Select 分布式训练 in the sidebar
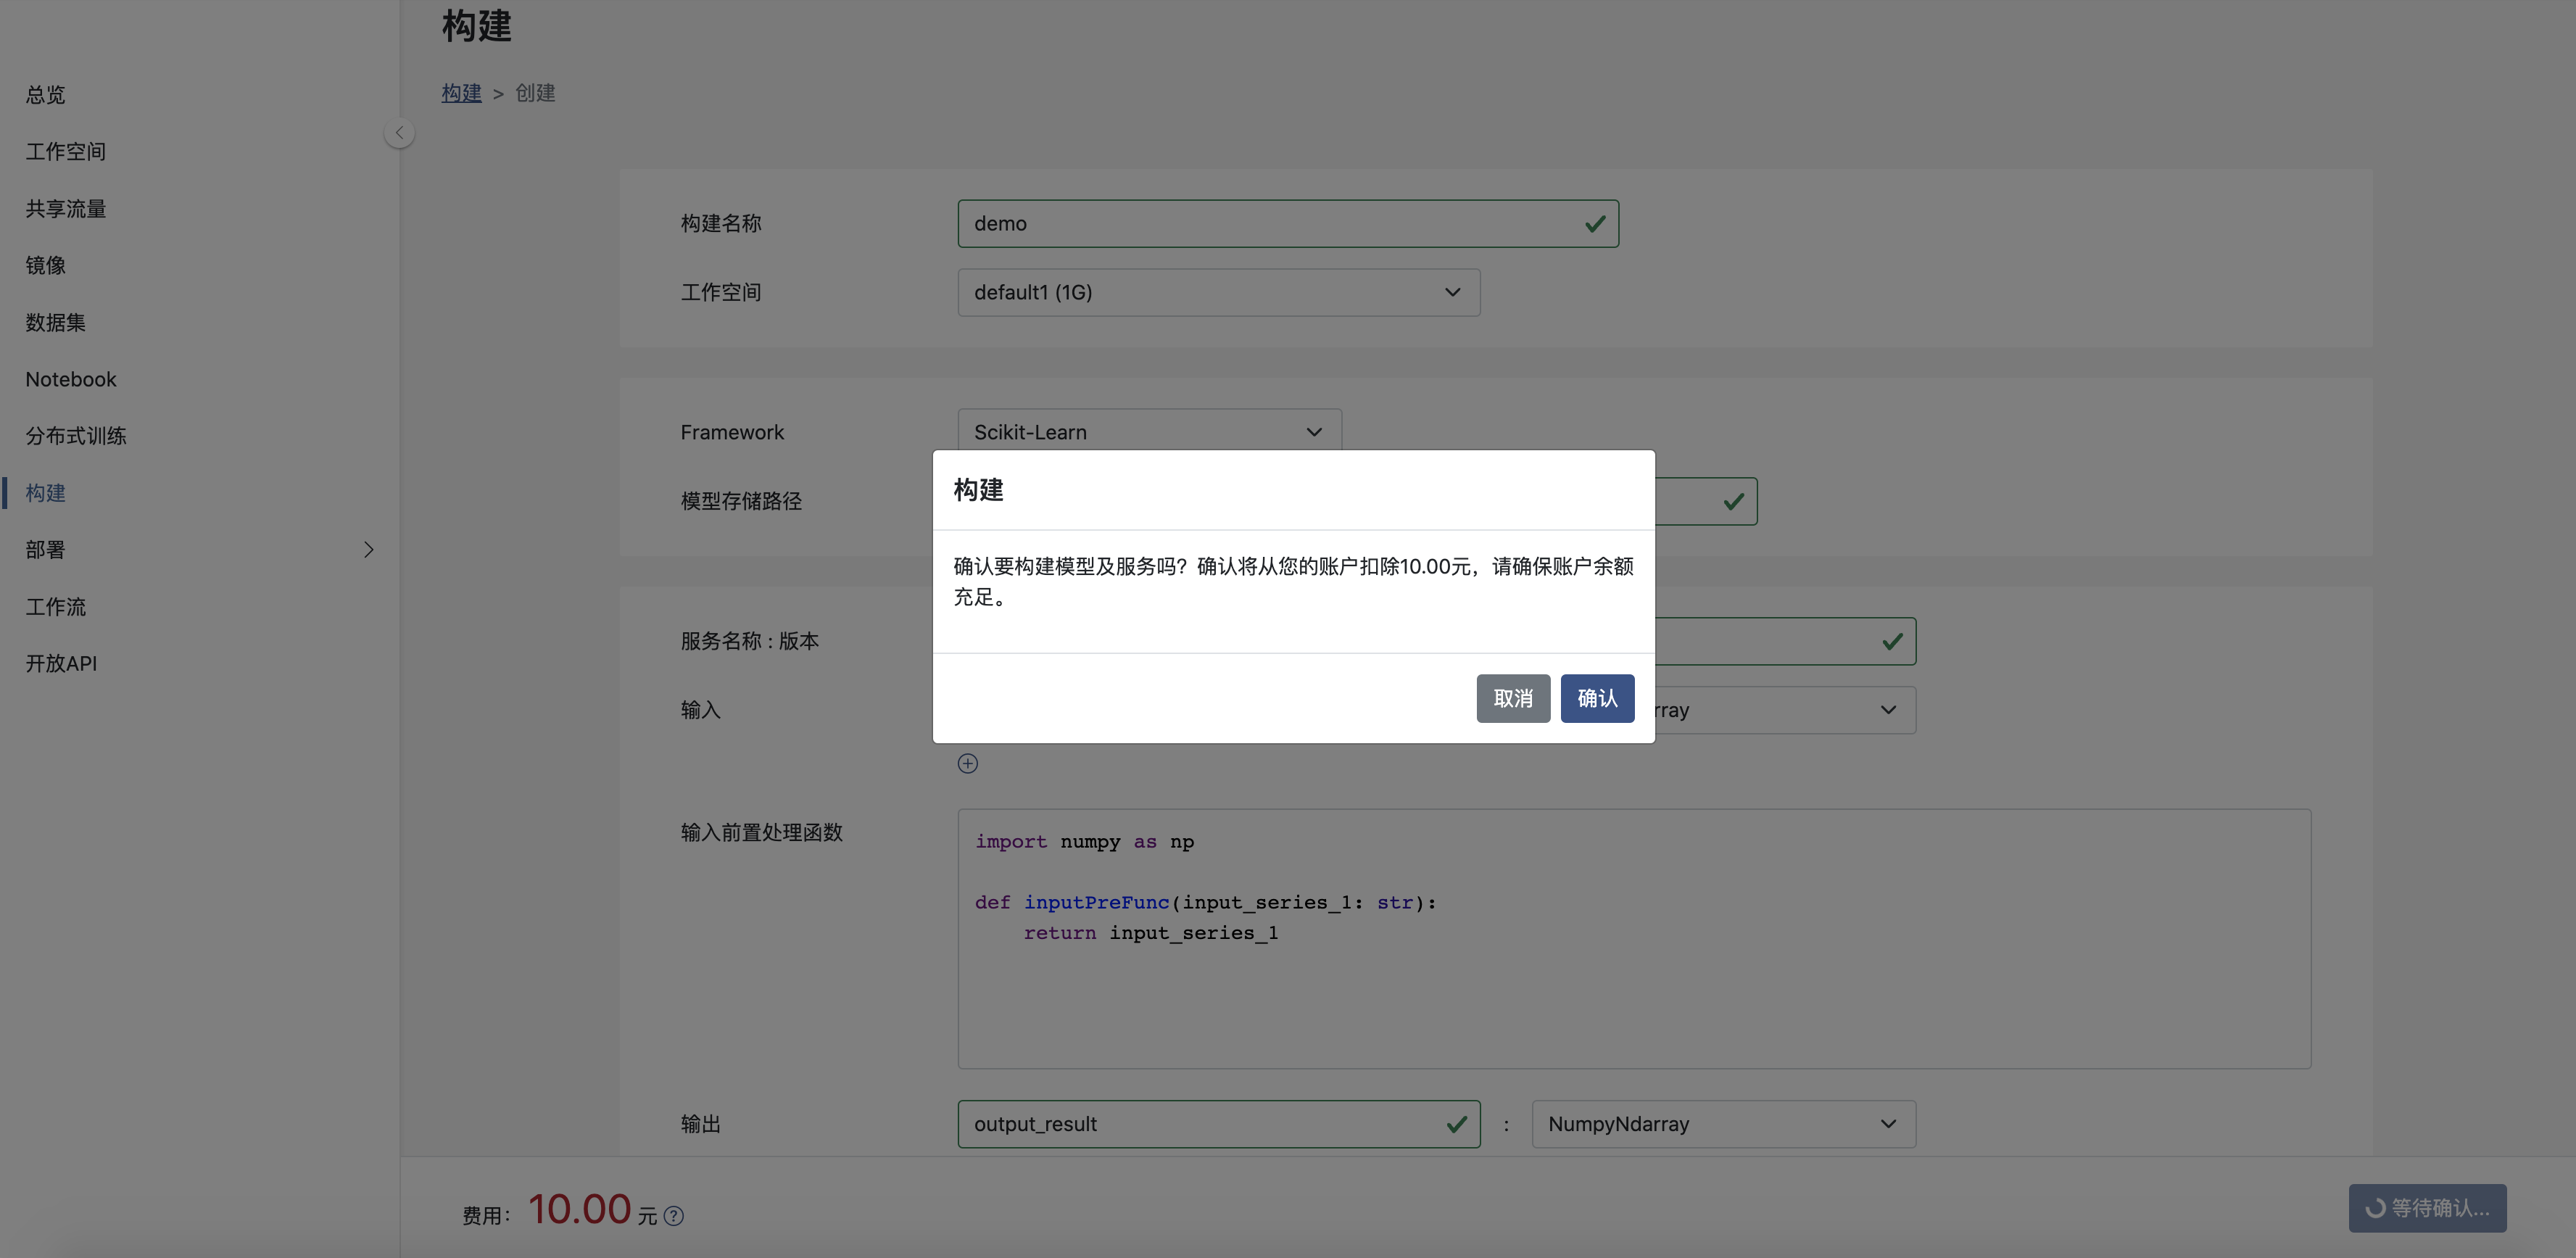Screen dimensions: 2576x1258 point(76,436)
